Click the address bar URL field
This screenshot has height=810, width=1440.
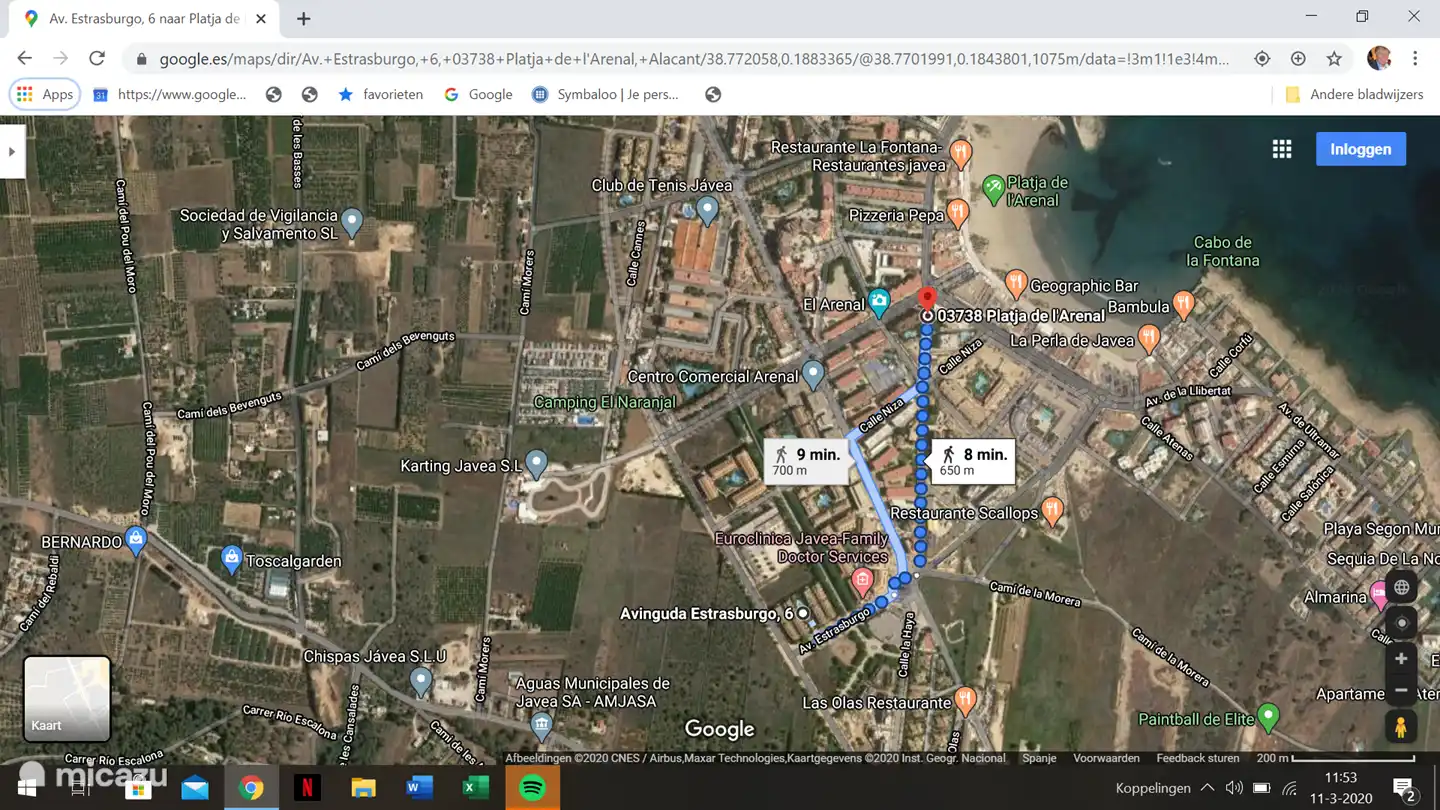click(x=690, y=59)
